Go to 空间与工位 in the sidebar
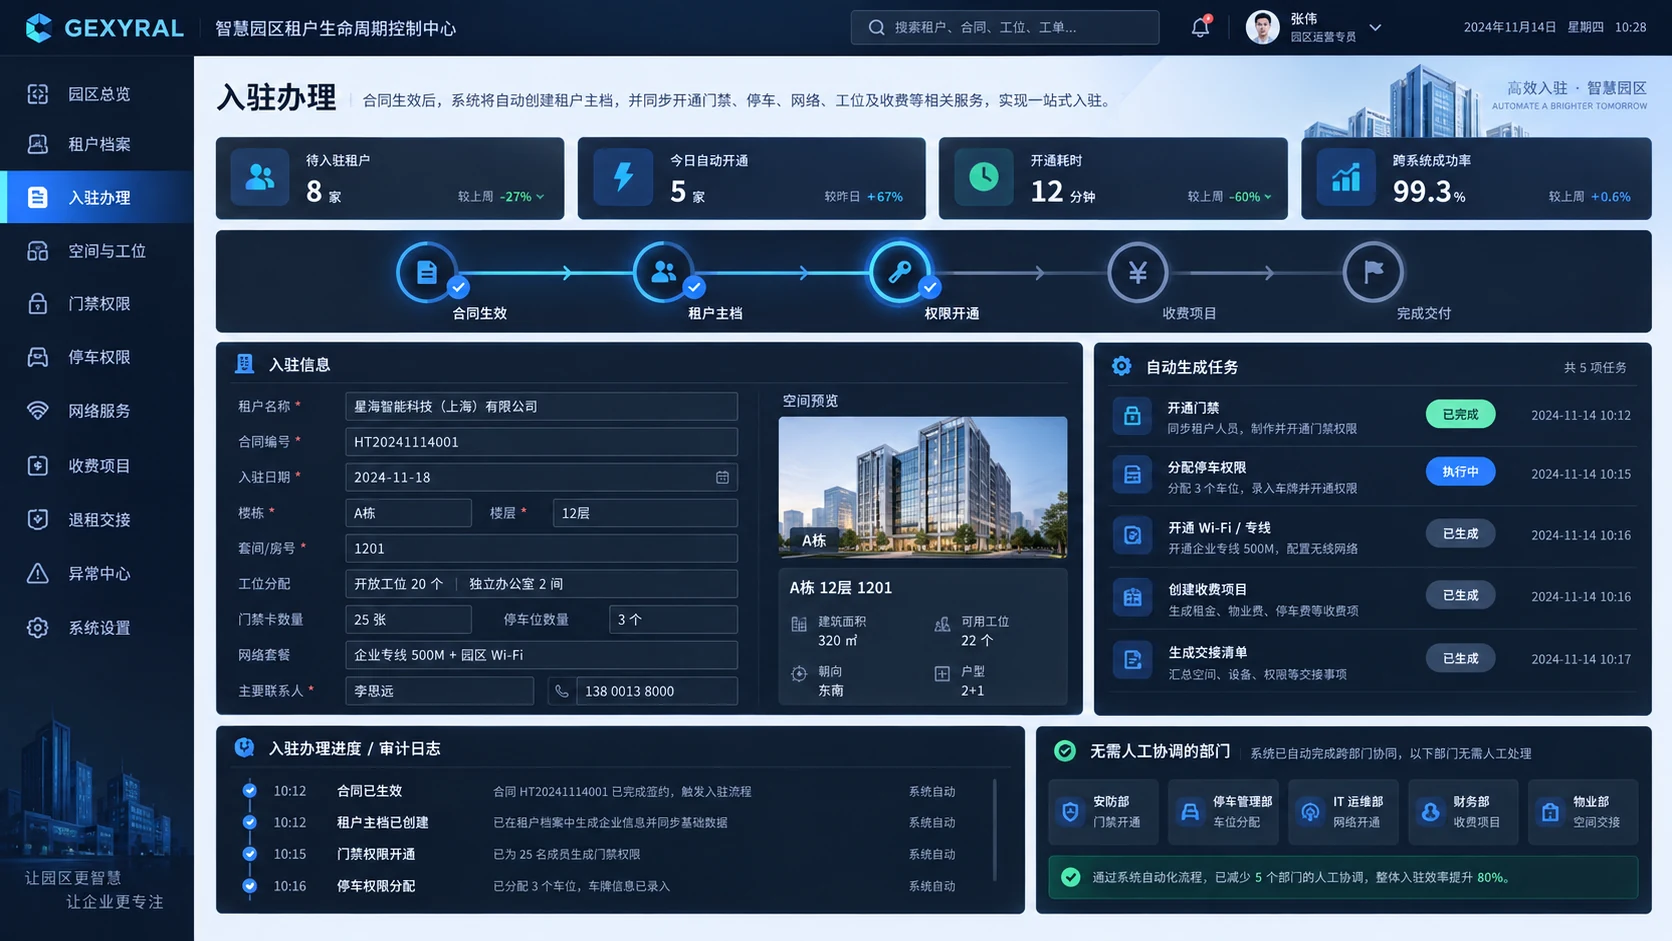This screenshot has width=1672, height=941. [x=97, y=251]
